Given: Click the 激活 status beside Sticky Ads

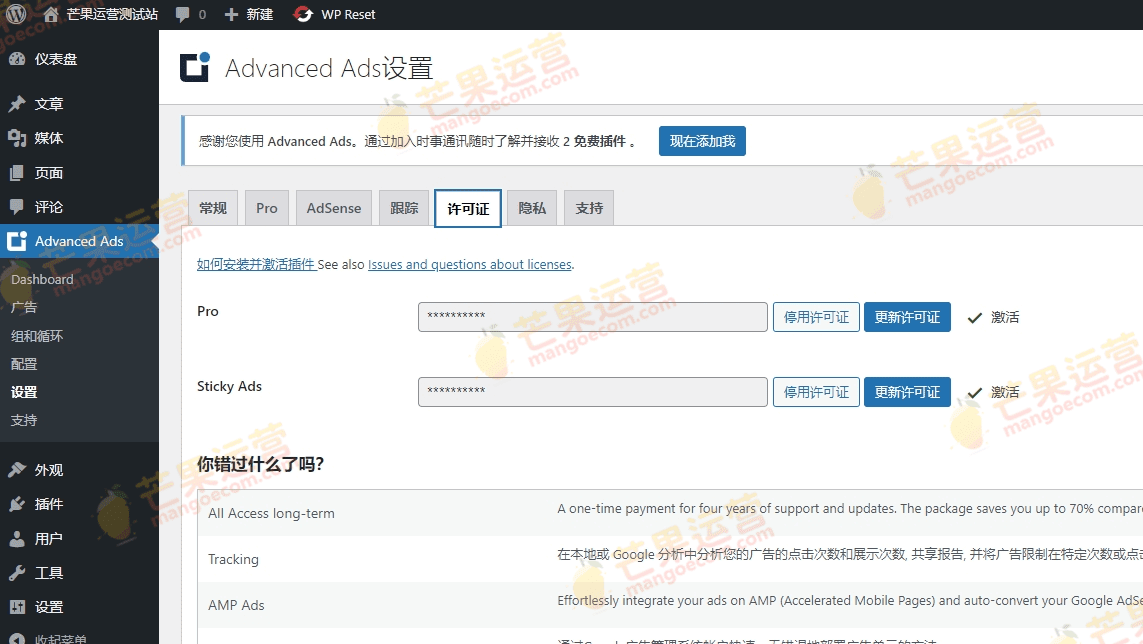Looking at the screenshot, I should pos(1004,392).
